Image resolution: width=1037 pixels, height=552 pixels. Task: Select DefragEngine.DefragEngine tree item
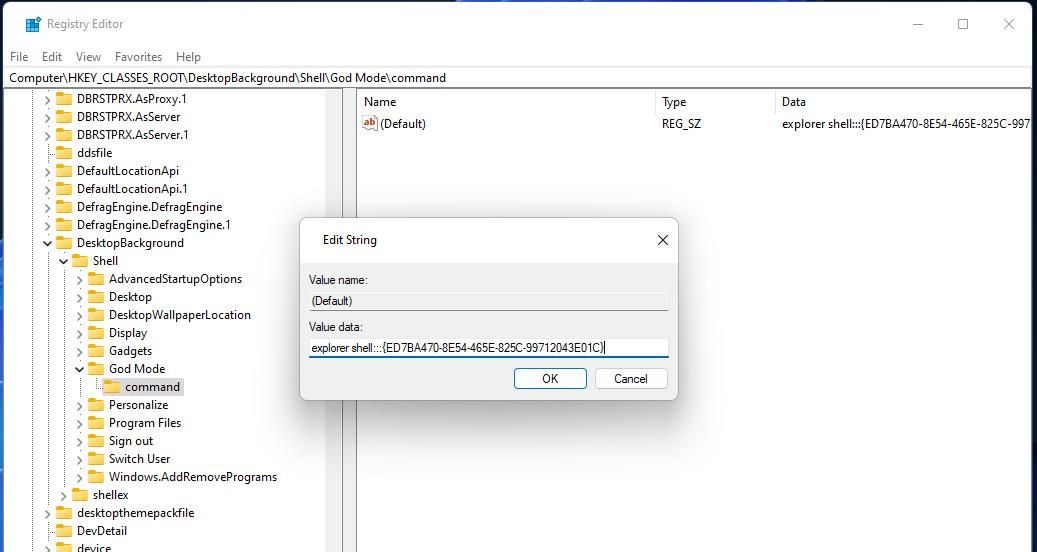[x=149, y=207]
